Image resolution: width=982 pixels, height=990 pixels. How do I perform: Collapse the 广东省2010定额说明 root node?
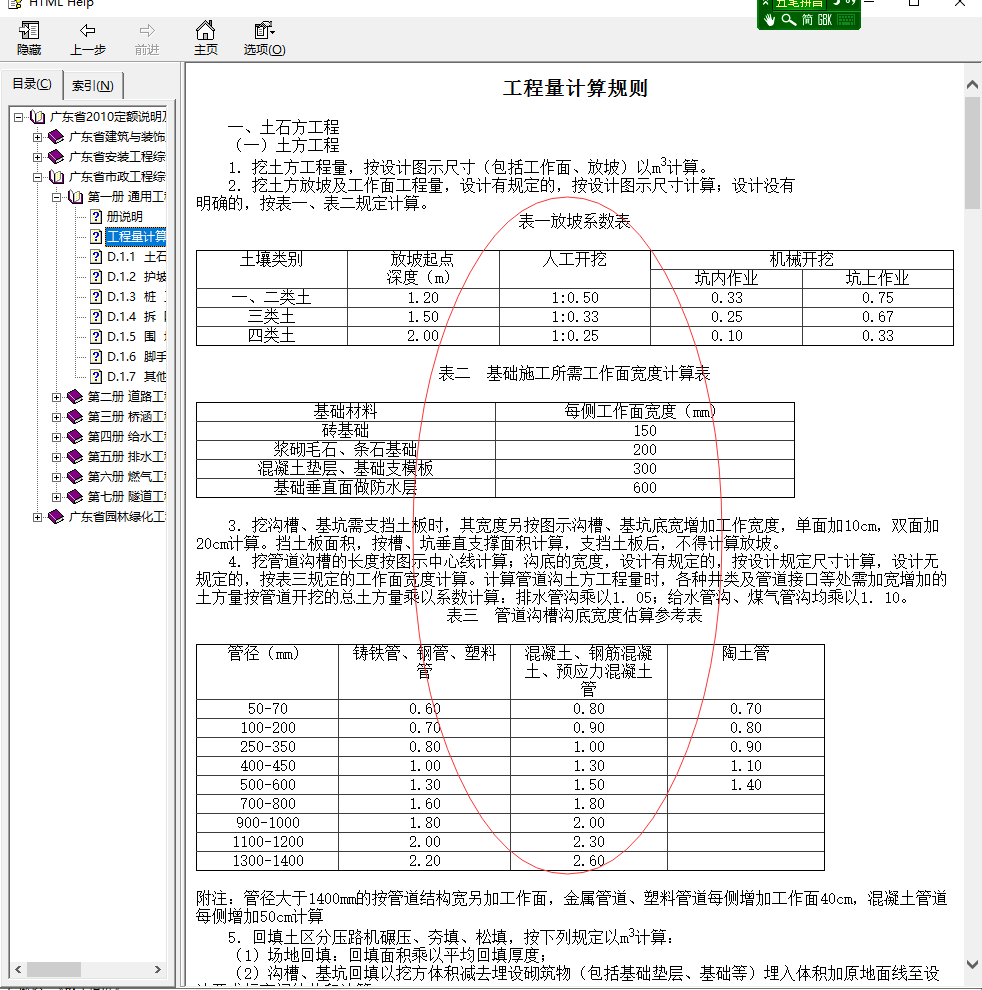pos(18,117)
